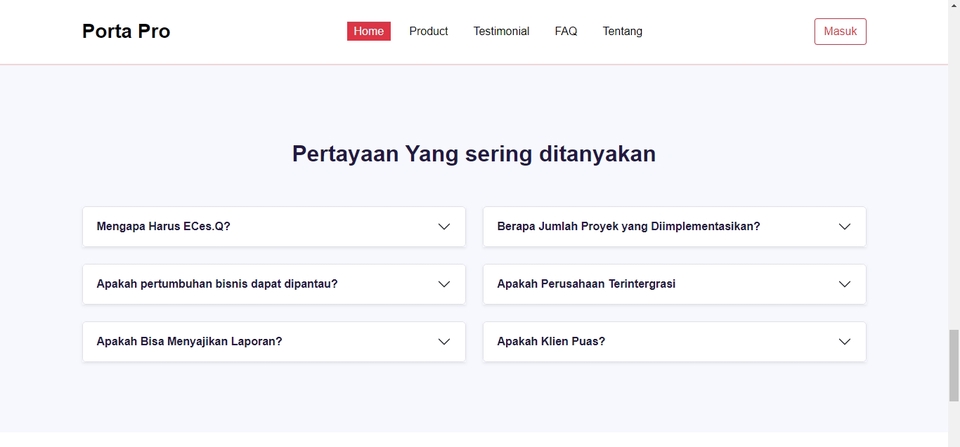Click chevron icon beside Apakah pertumbuhan bisnis question
The height and width of the screenshot is (447, 960).
click(x=444, y=284)
